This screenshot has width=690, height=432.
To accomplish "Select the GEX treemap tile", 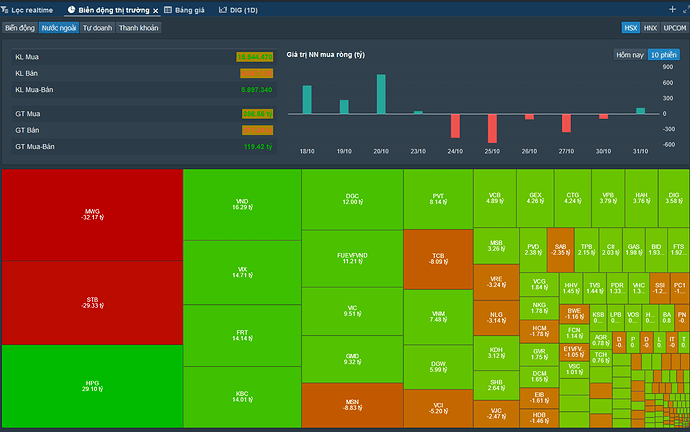I will 535,198.
